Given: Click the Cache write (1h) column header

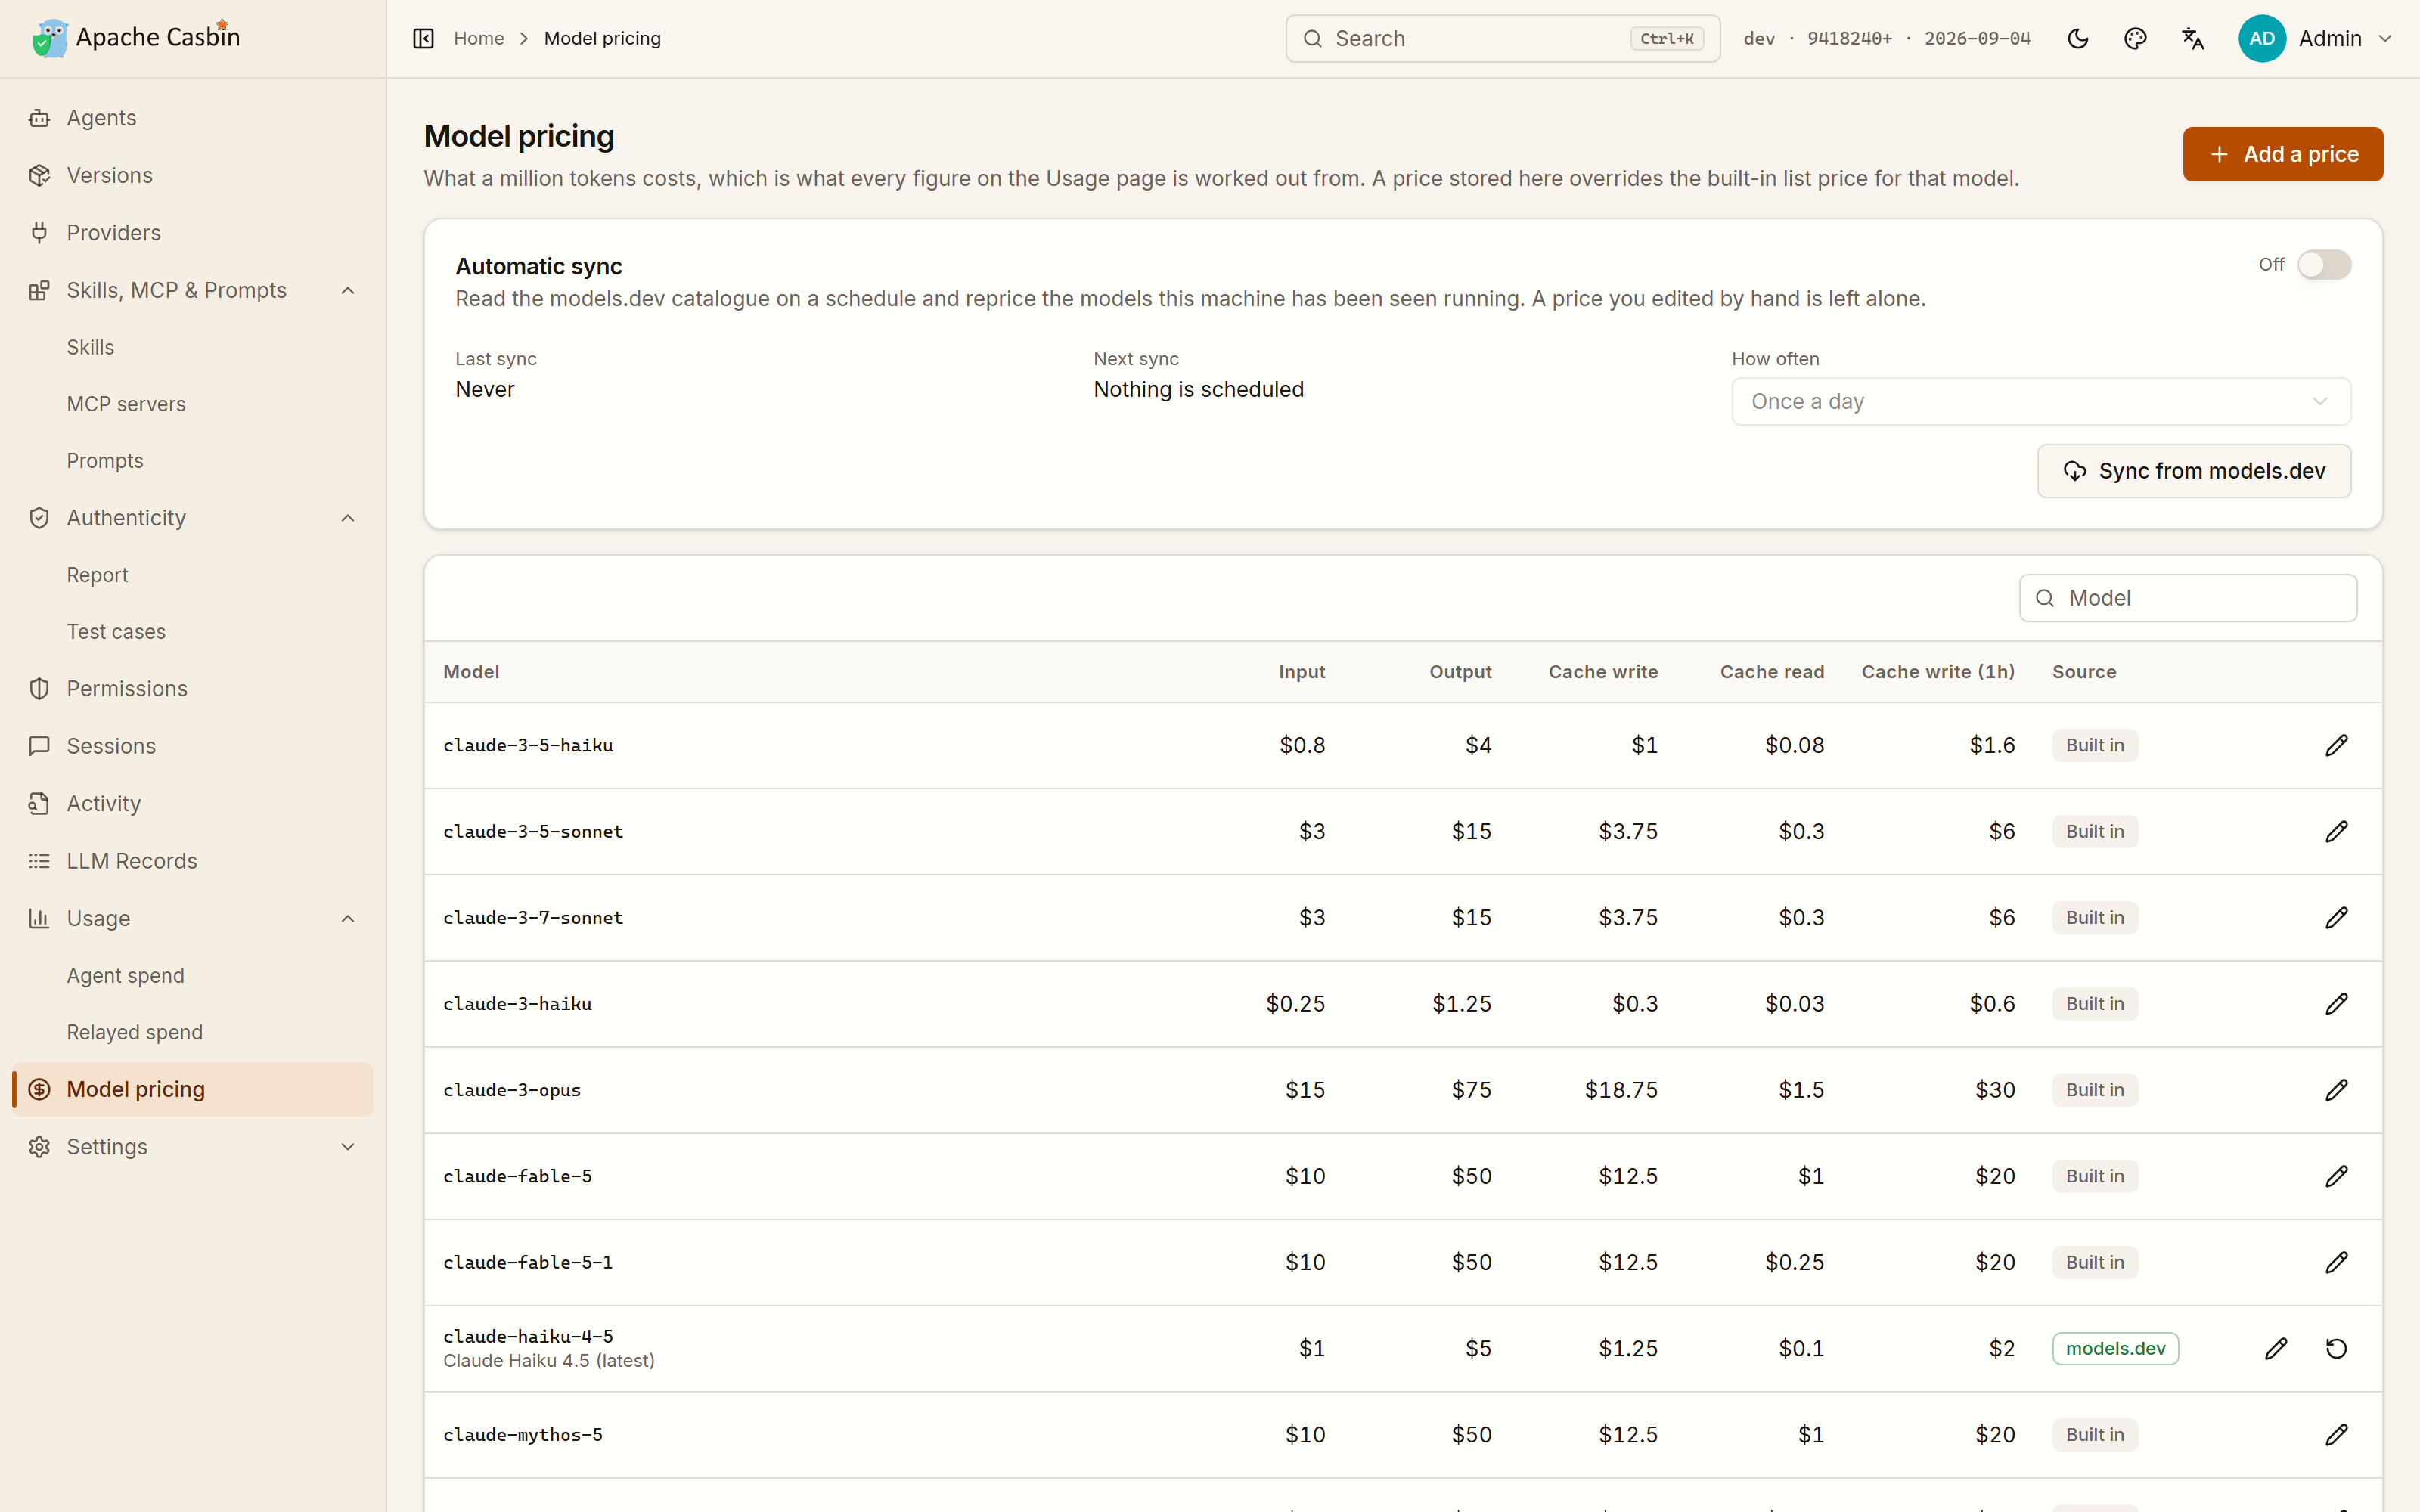Looking at the screenshot, I should click(1938, 672).
